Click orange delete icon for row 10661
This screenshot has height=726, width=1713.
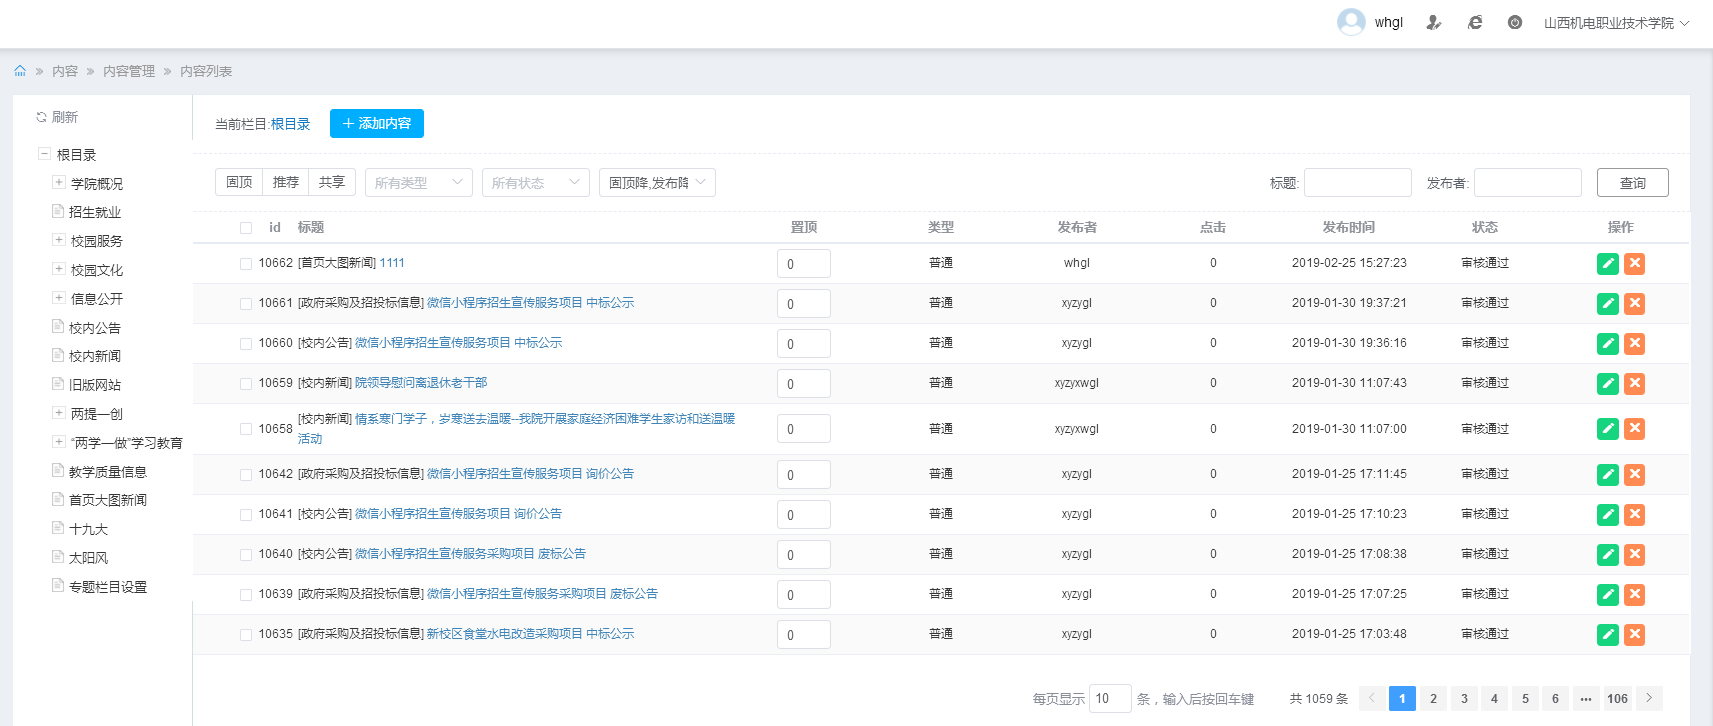[x=1634, y=304]
